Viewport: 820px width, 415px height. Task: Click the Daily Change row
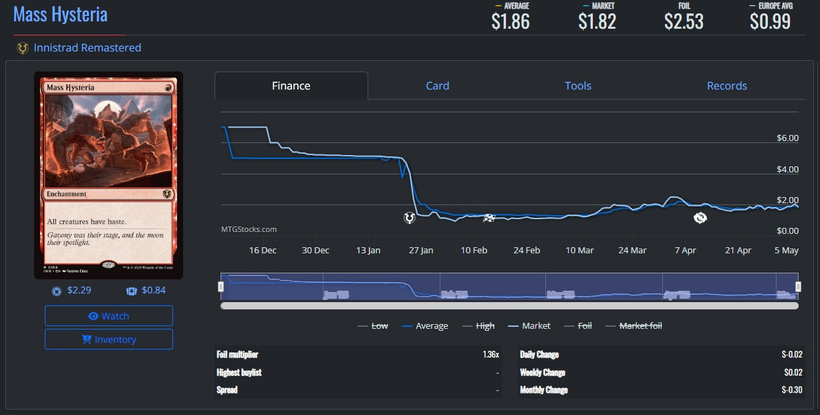coord(661,354)
